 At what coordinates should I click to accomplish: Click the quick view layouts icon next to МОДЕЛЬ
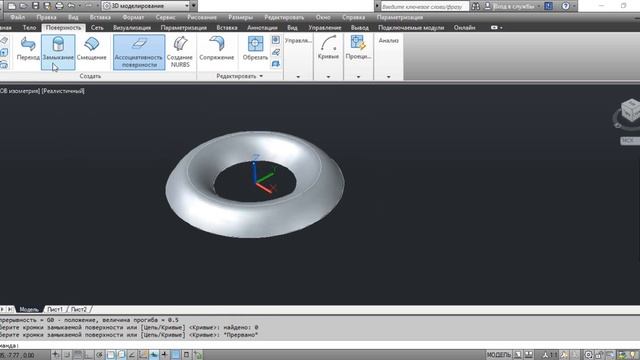518,355
